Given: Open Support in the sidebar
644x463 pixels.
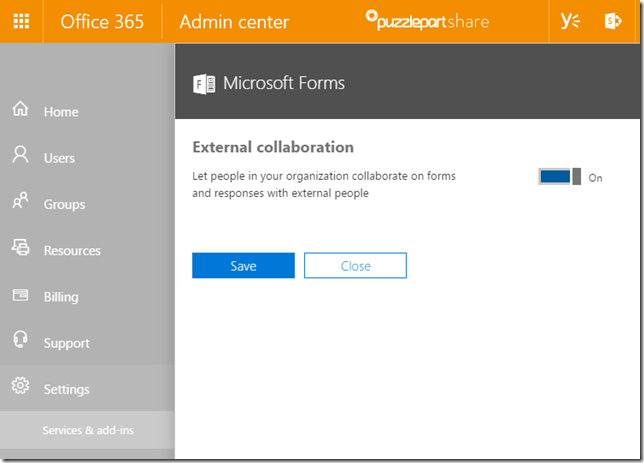Looking at the screenshot, I should coord(87,343).
